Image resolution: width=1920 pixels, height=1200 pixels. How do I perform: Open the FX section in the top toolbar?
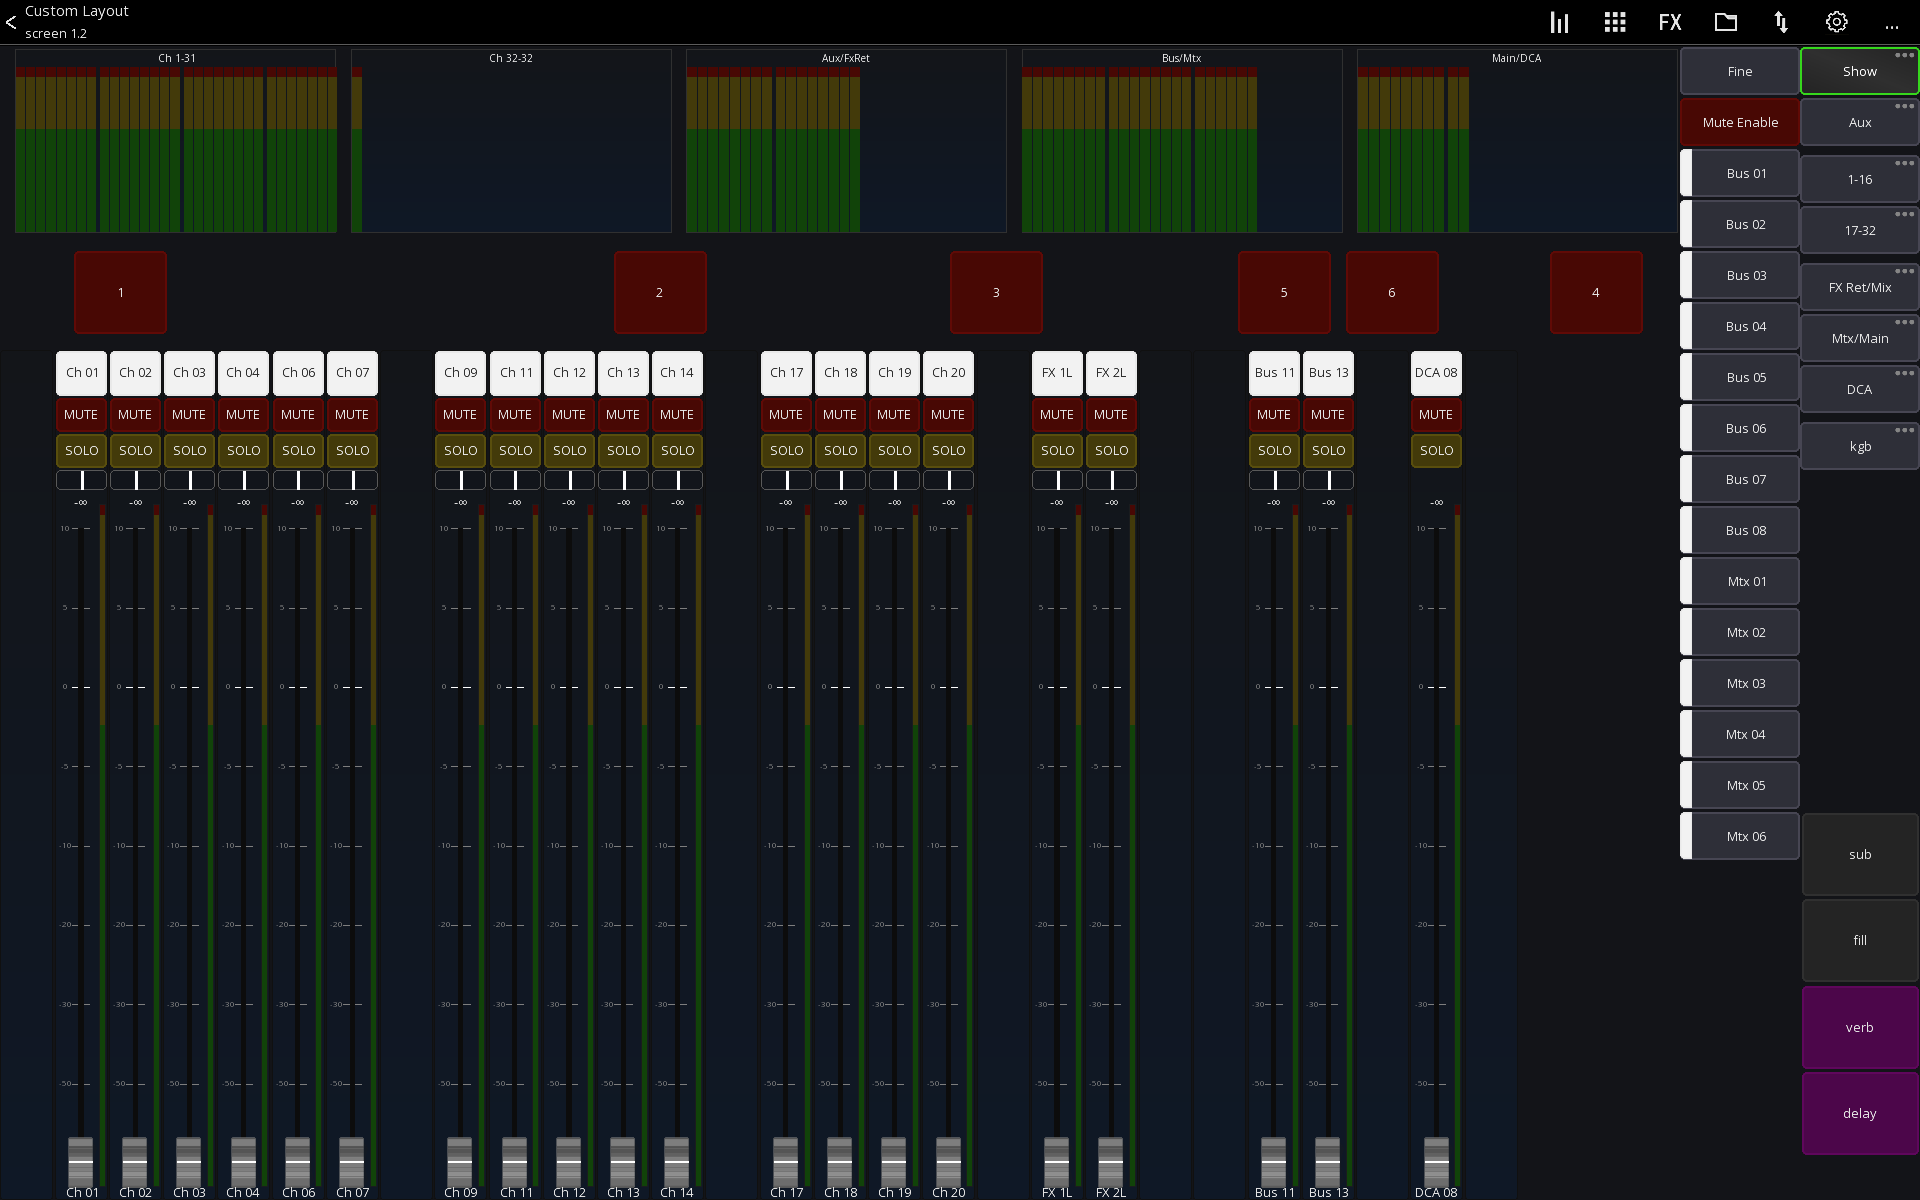coord(1669,22)
